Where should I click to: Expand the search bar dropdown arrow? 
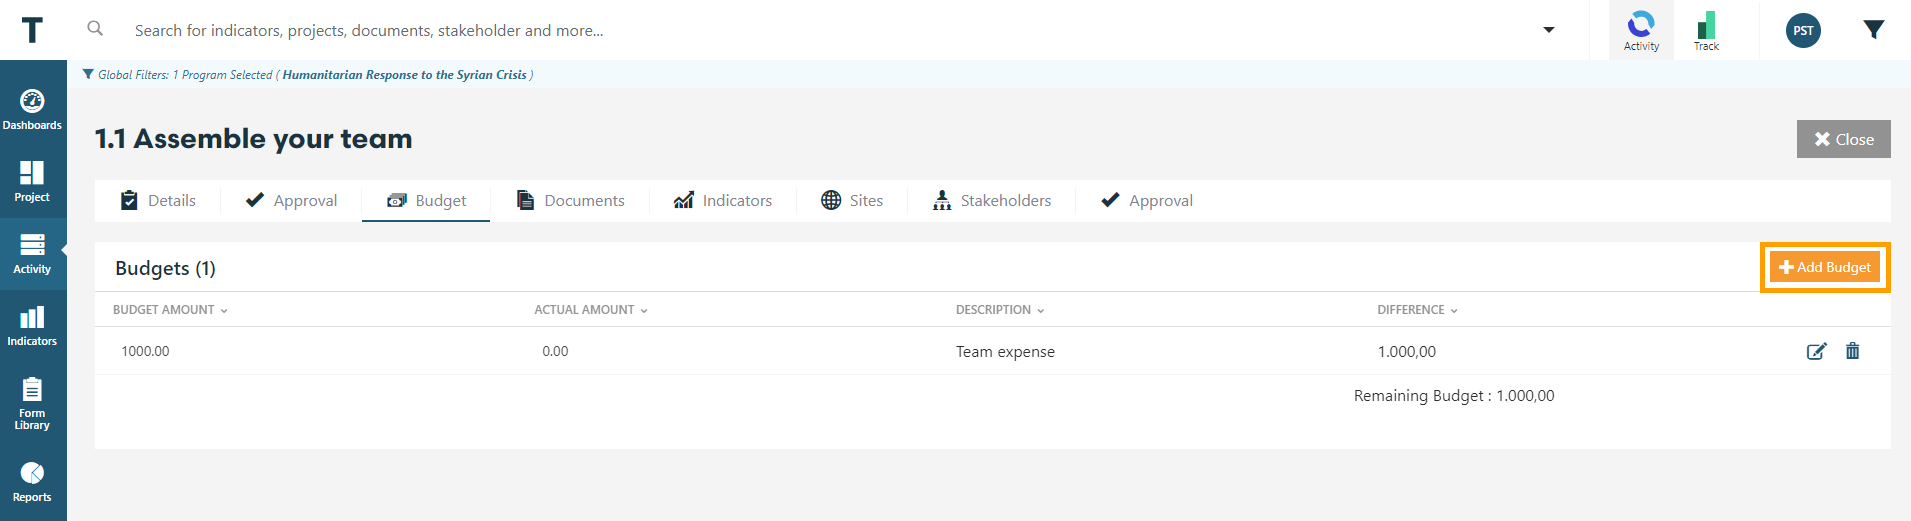tap(1548, 30)
